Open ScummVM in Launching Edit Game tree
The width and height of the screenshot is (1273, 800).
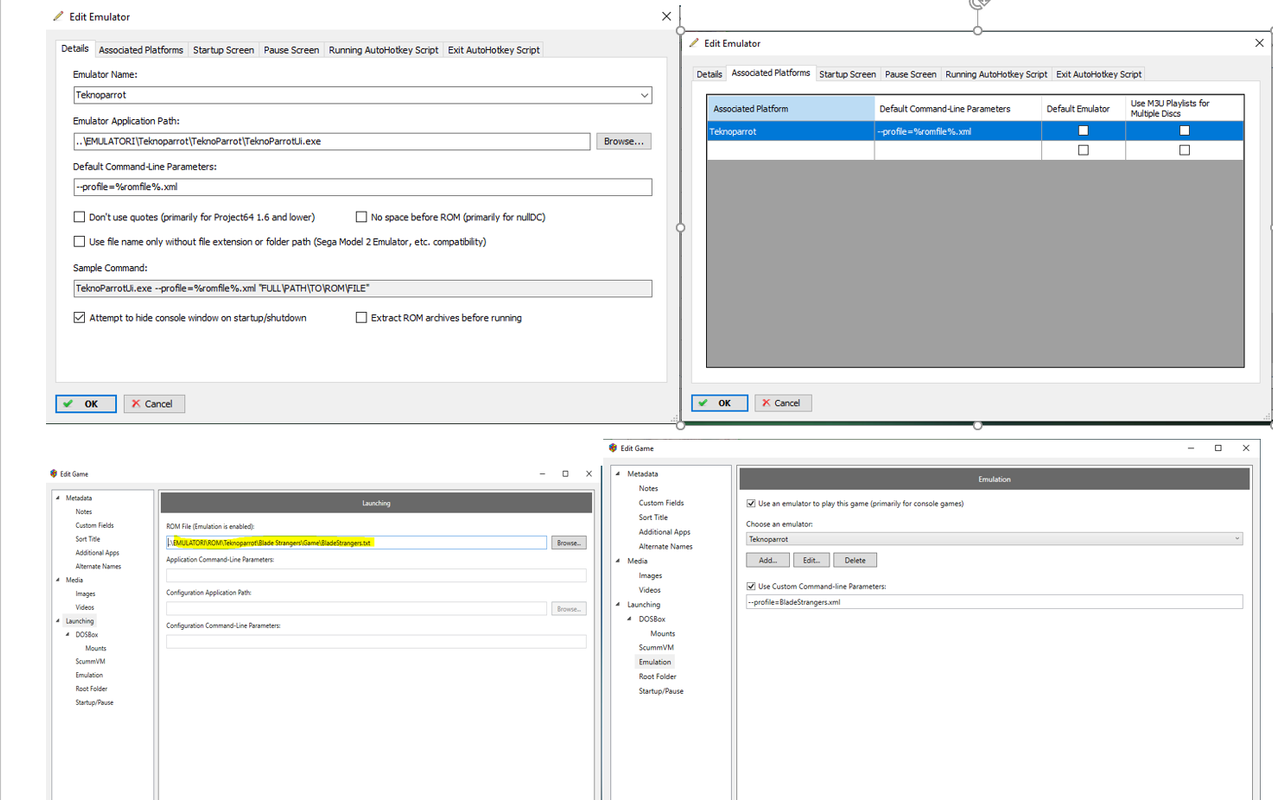[x=90, y=662]
